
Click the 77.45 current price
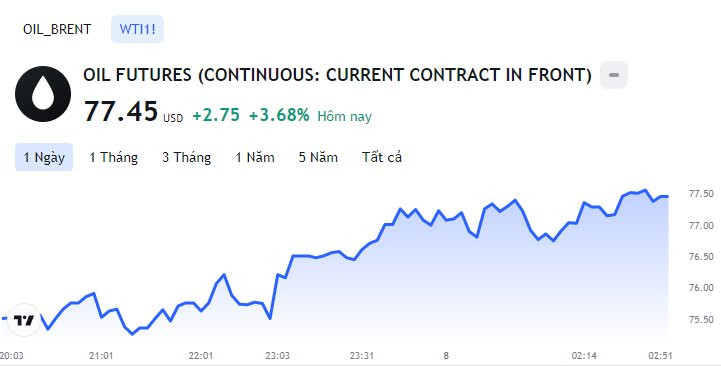point(121,112)
